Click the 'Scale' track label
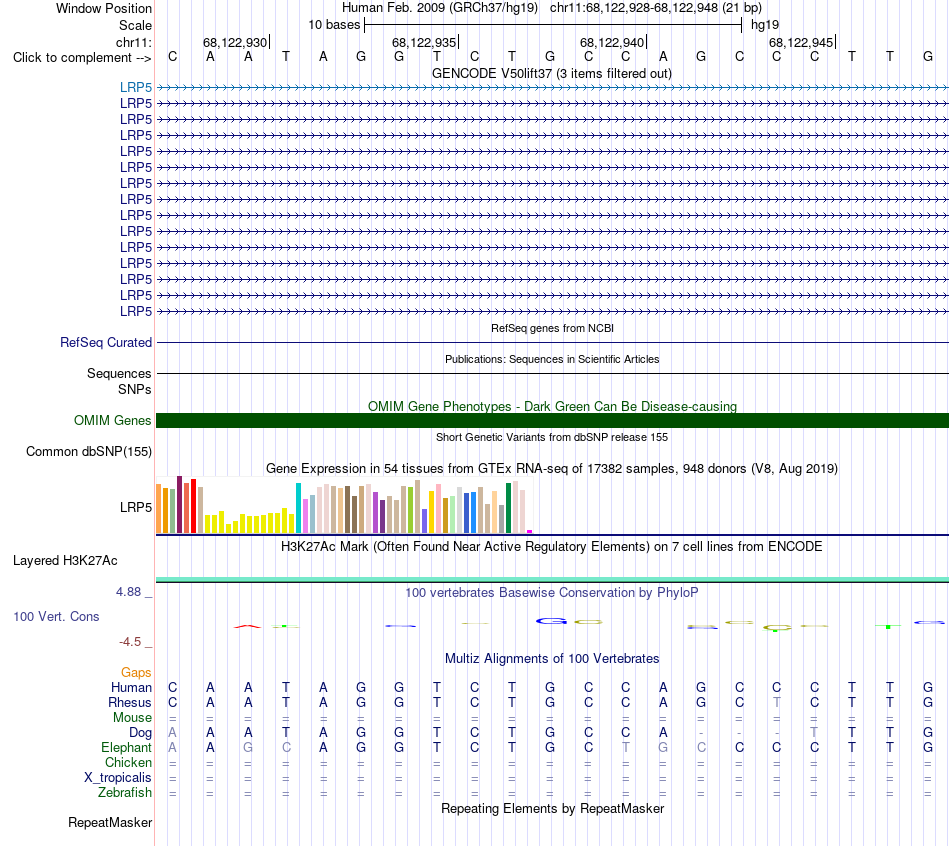Viewport: 950px width, 846px height. [x=135, y=25]
